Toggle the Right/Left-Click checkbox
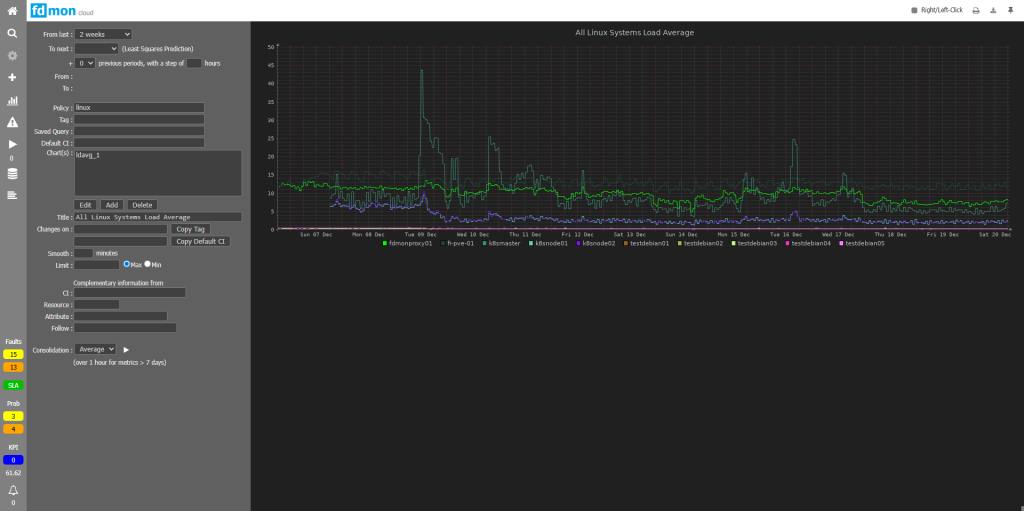This screenshot has width=1024, height=511. coord(914,10)
